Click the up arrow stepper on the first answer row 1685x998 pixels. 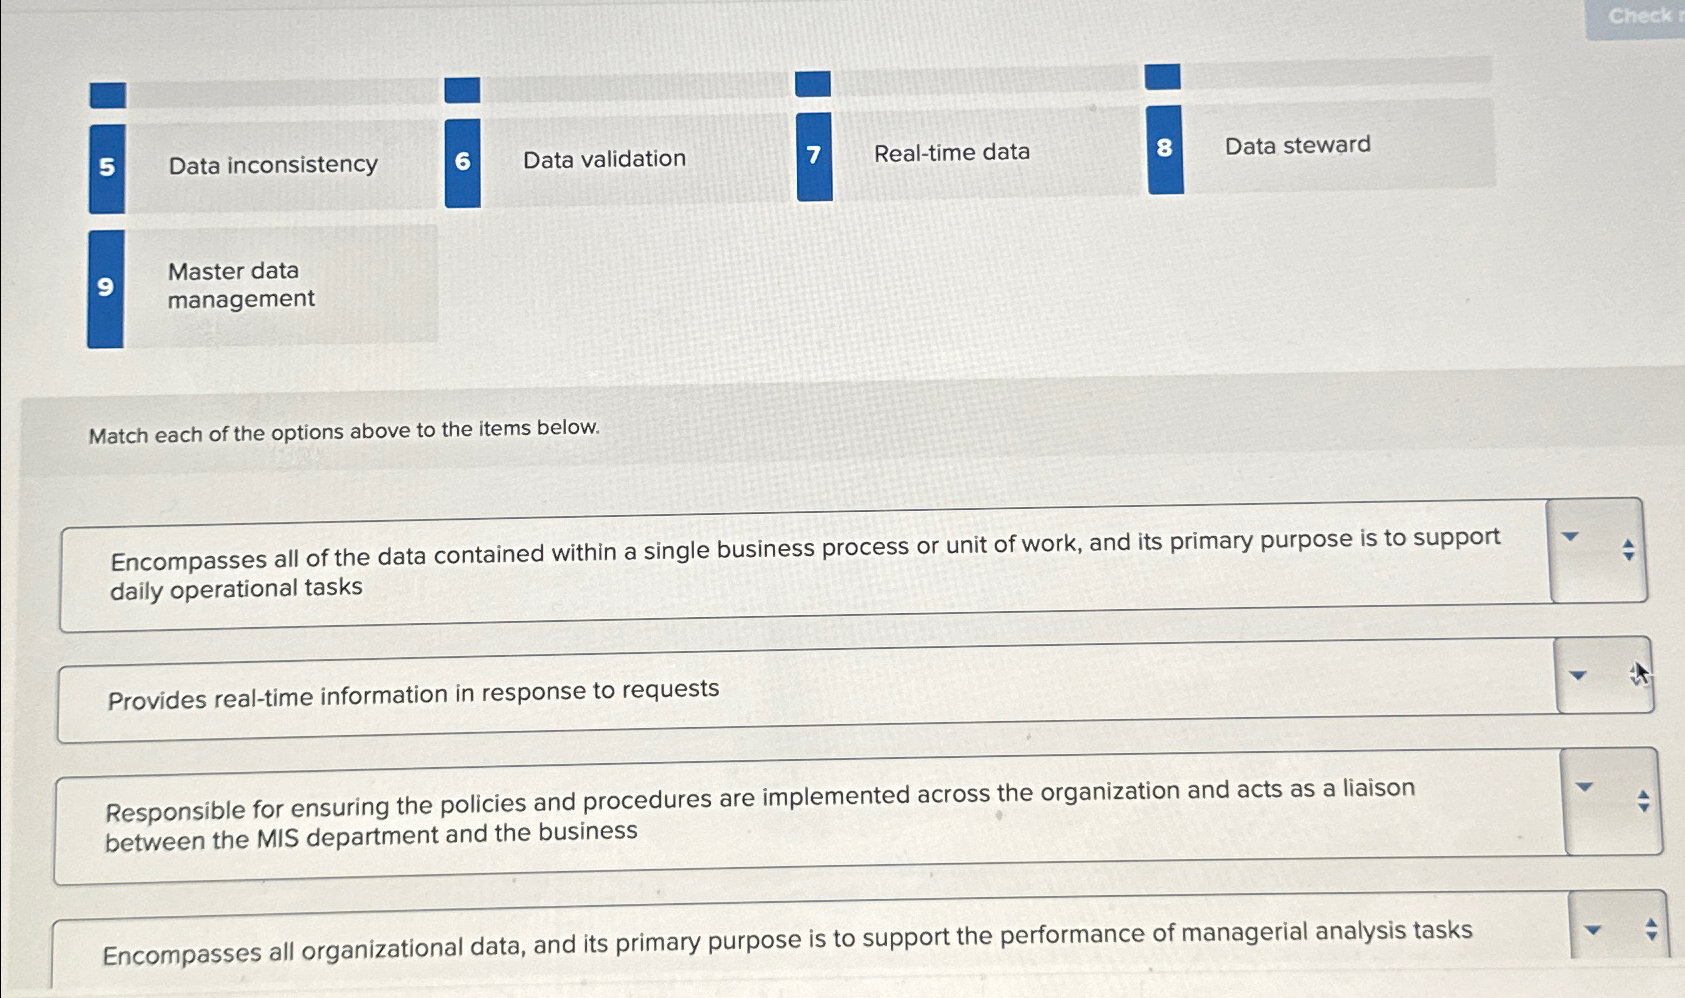click(1627, 541)
